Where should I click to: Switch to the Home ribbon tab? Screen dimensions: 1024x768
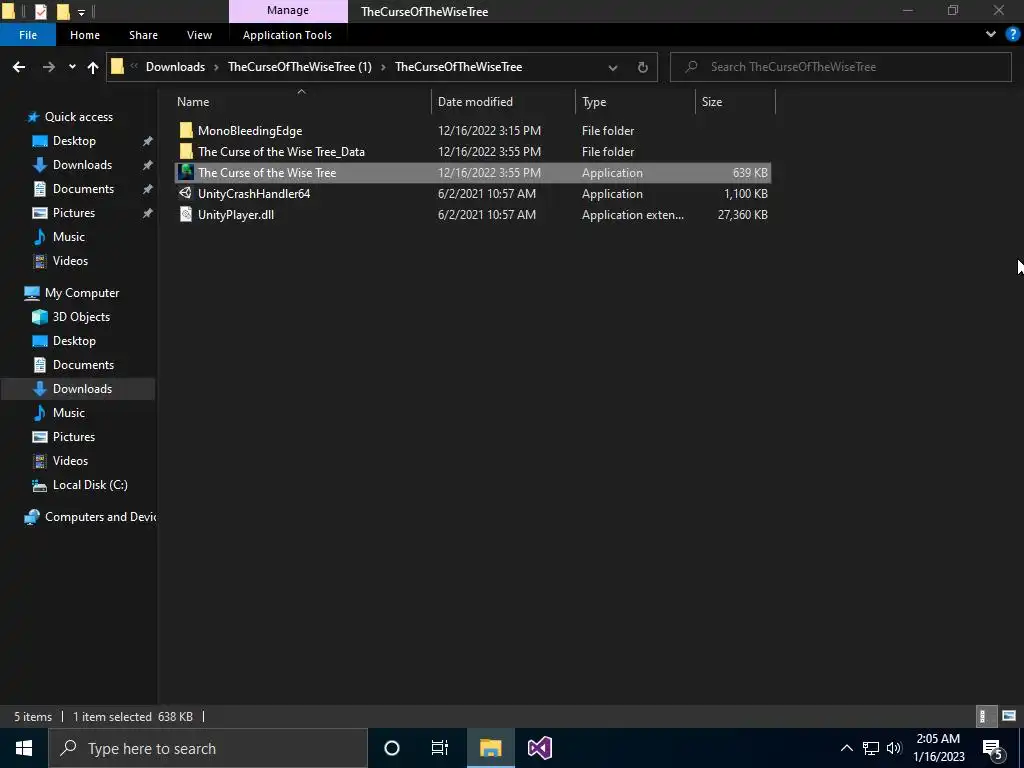pos(85,35)
